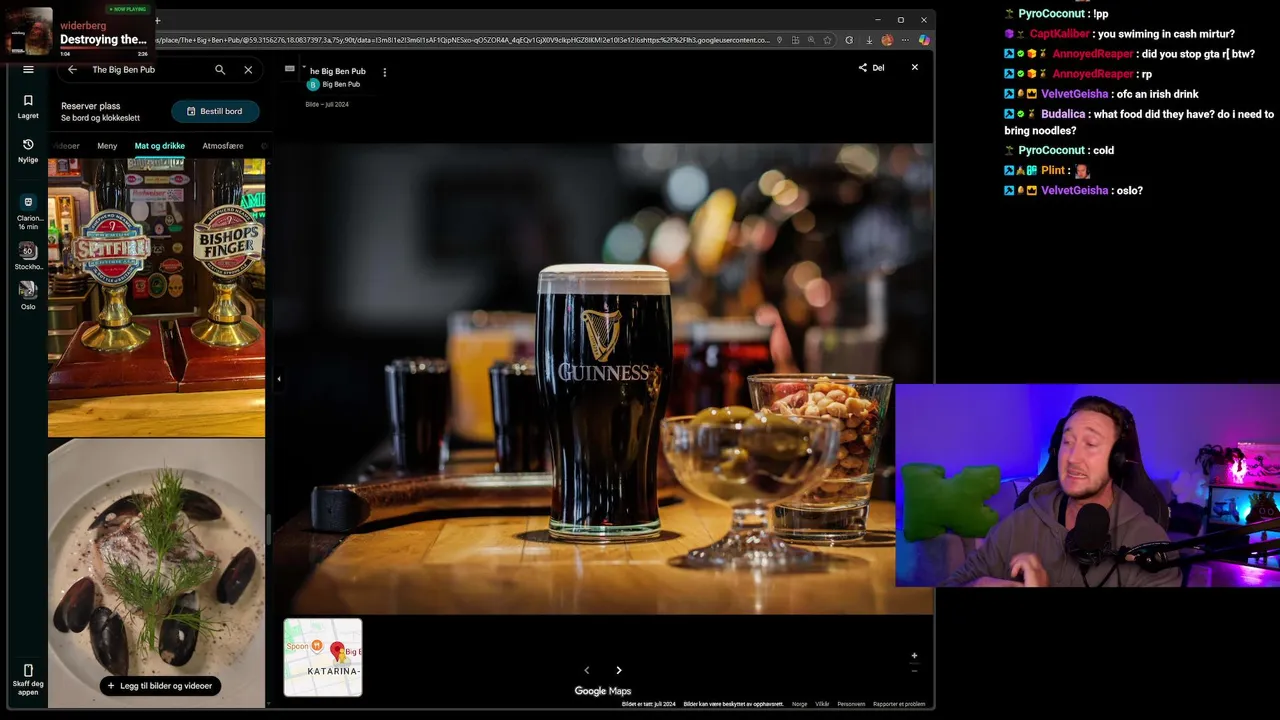This screenshot has height=720, width=1280.
Task: Open the Personvern footer link
Action: tap(851, 704)
